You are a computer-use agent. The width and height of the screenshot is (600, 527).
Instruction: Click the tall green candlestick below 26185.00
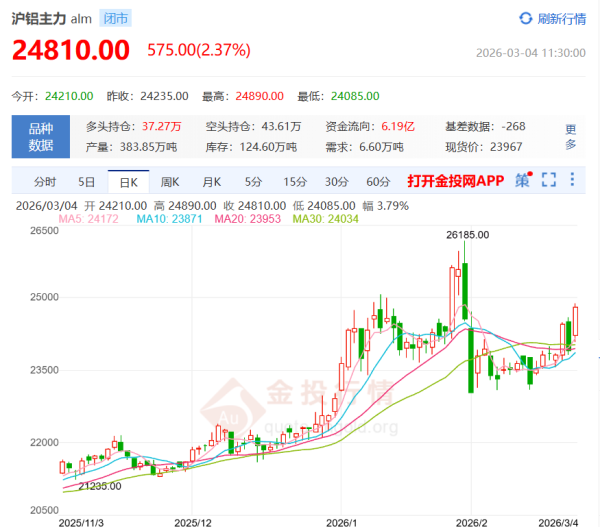[x=465, y=291]
